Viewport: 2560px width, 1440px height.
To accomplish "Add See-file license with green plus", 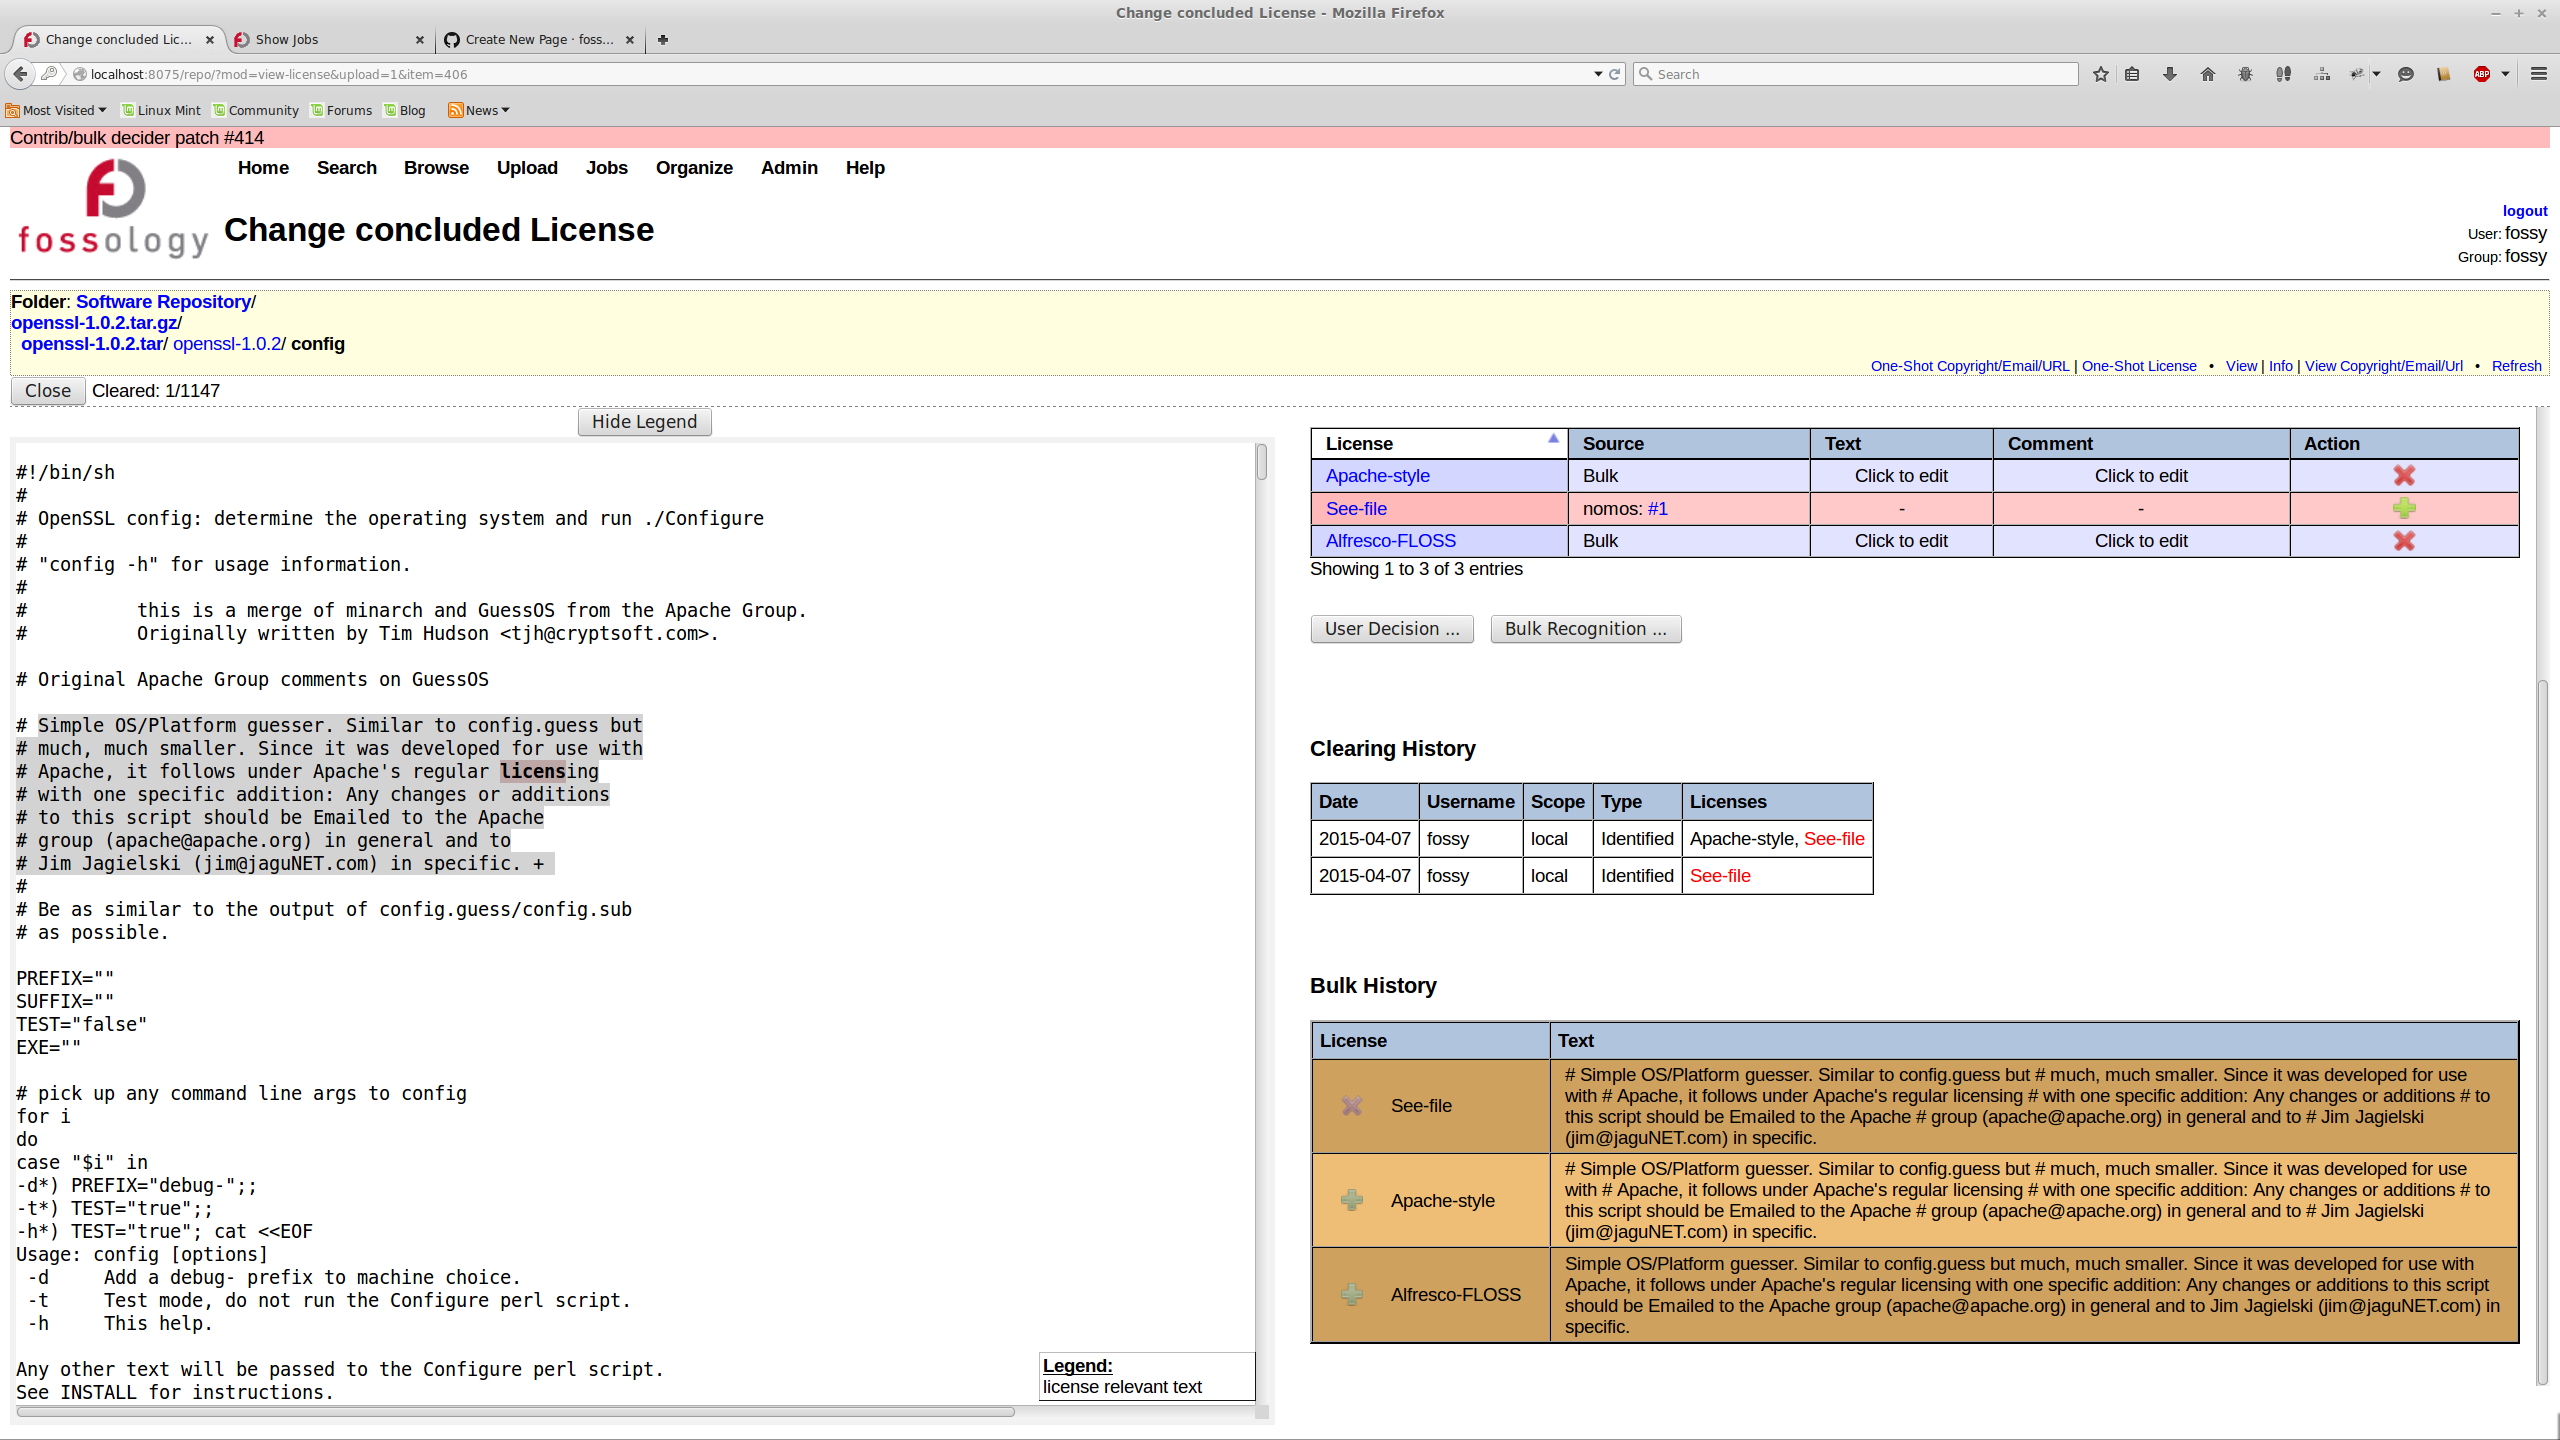I will pos(2404,508).
